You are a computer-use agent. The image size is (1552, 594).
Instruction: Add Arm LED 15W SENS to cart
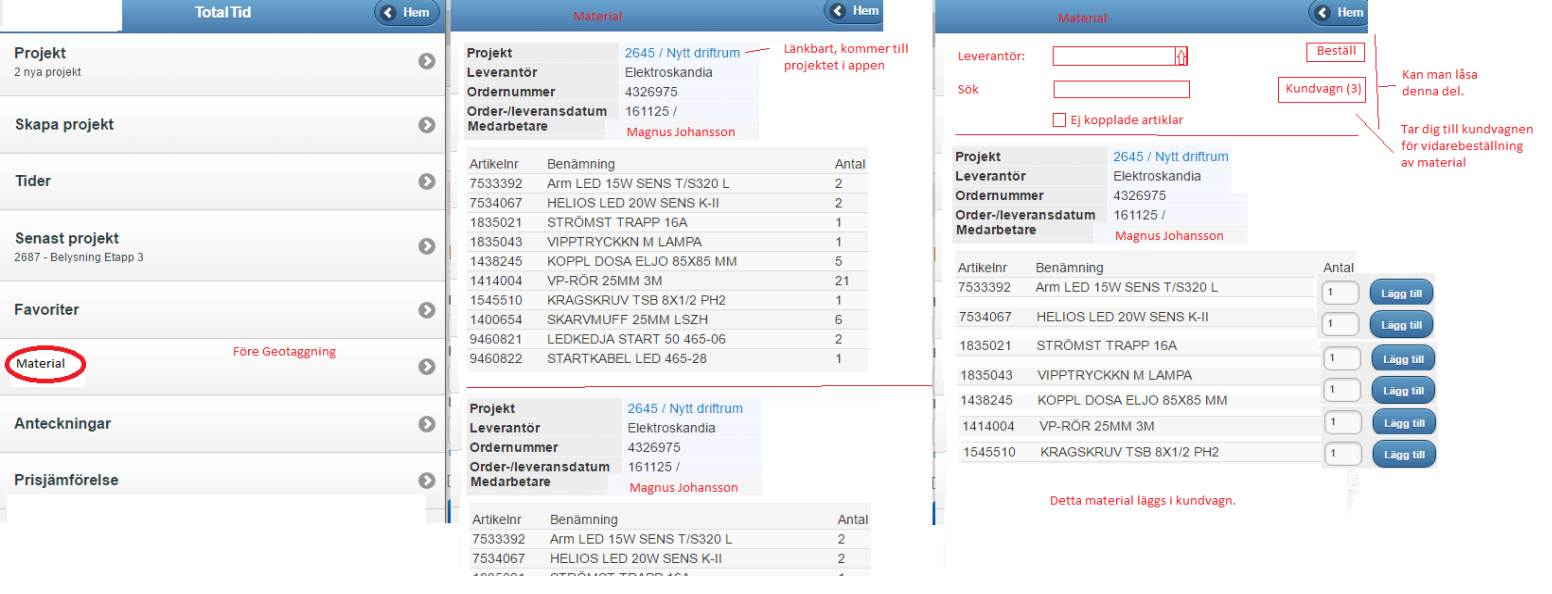click(1401, 293)
